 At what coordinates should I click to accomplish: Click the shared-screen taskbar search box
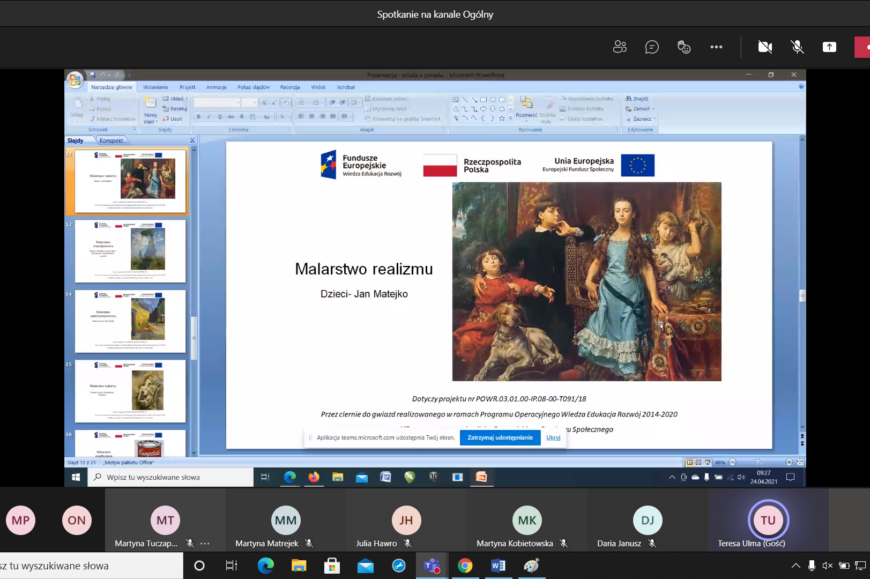(170, 477)
